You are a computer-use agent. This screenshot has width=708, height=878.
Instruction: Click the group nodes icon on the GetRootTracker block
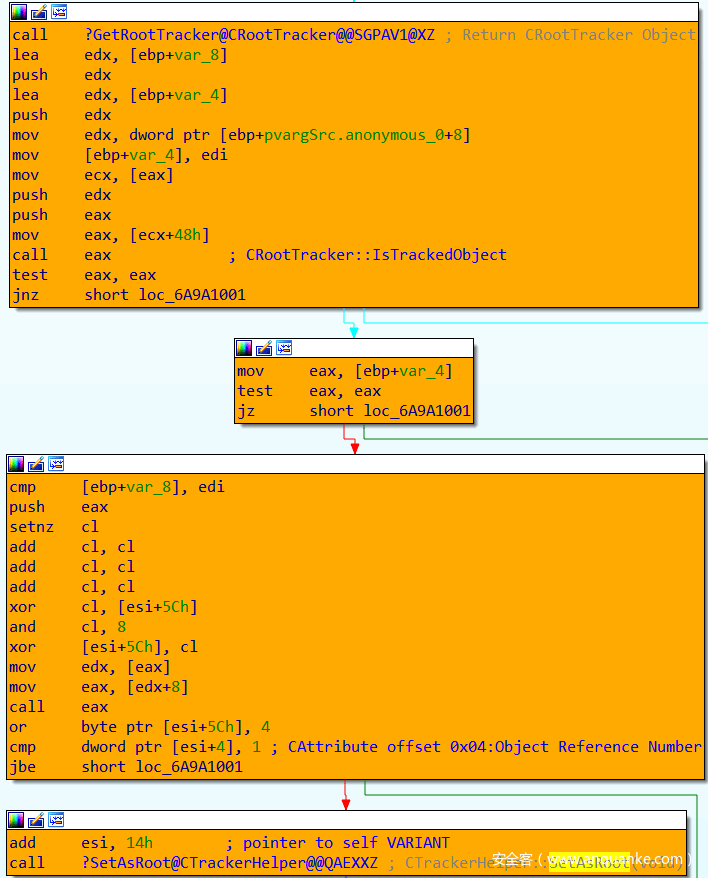[x=59, y=12]
